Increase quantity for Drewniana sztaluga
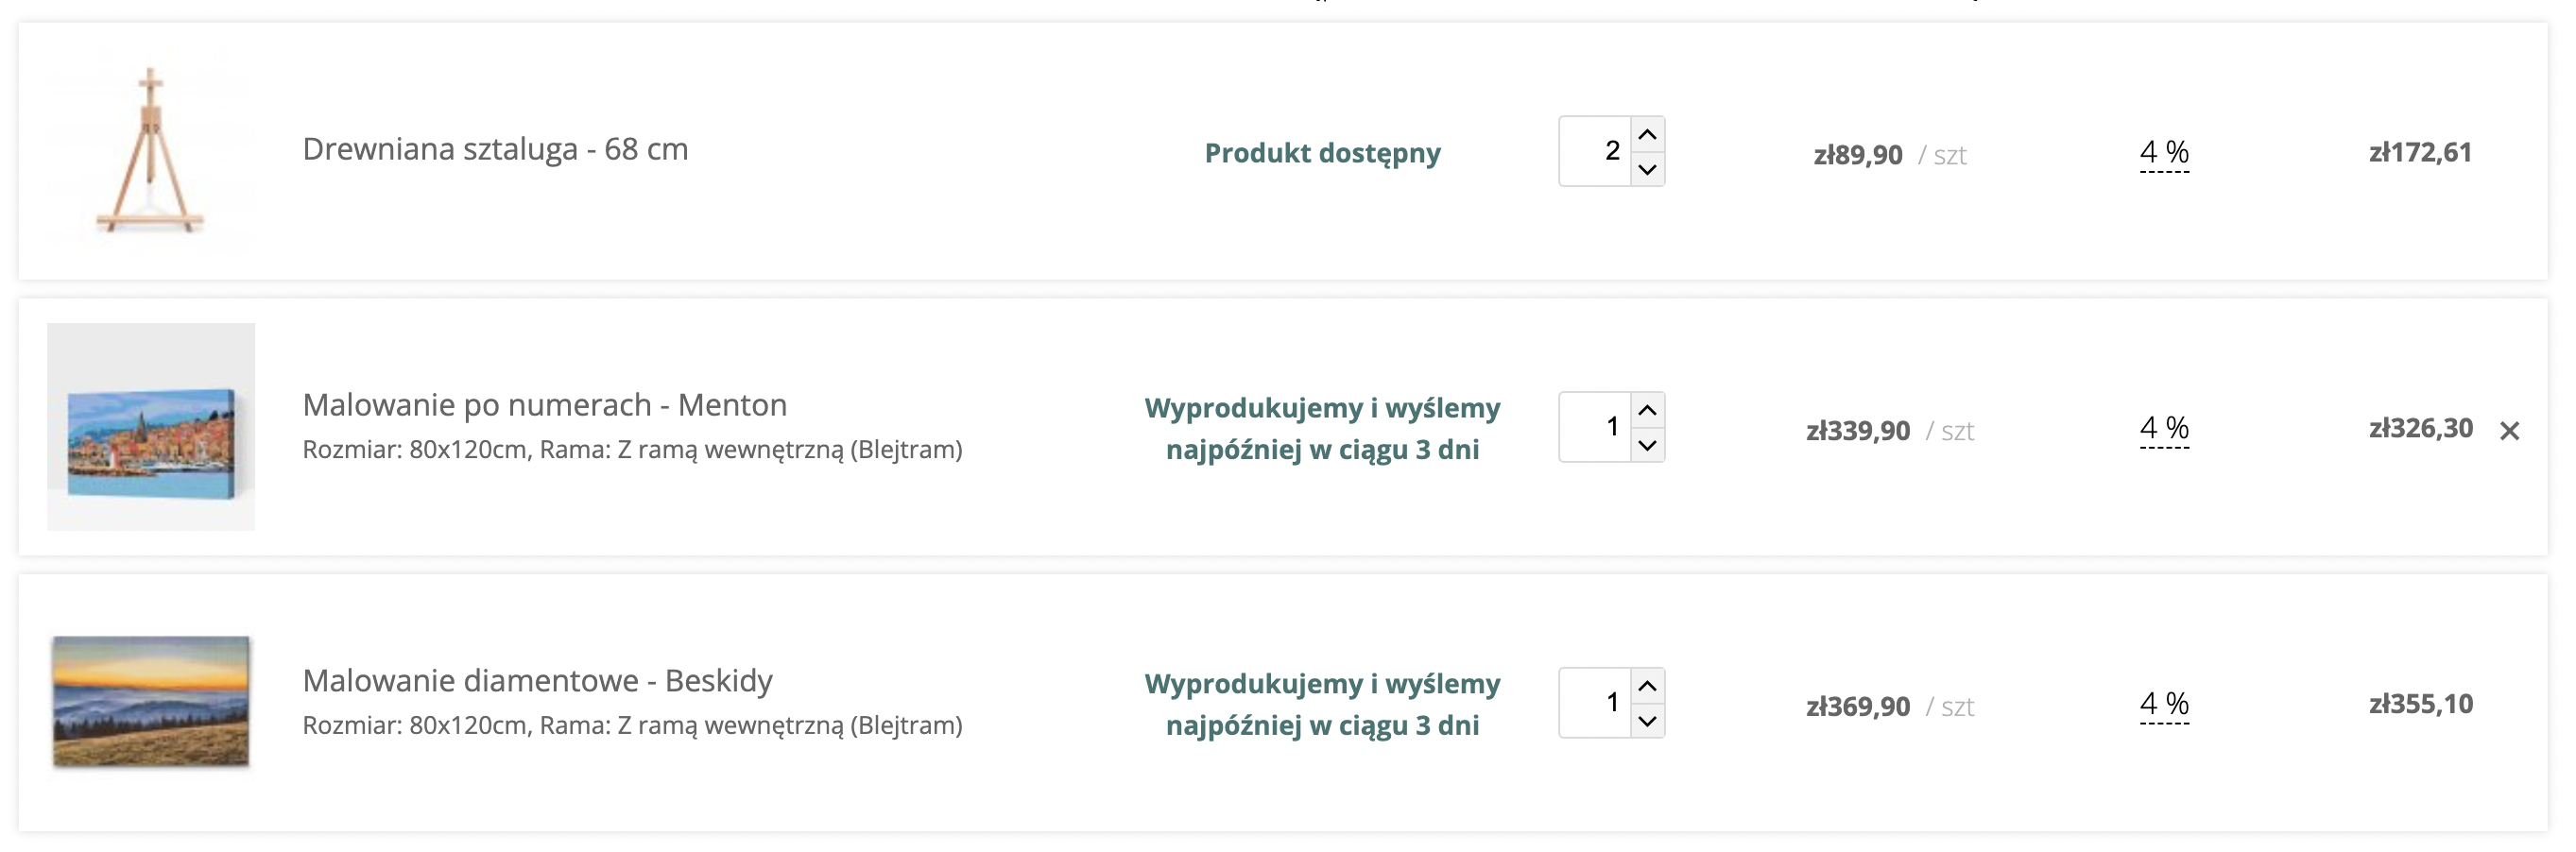The width and height of the screenshot is (2576, 852). click(x=1647, y=134)
